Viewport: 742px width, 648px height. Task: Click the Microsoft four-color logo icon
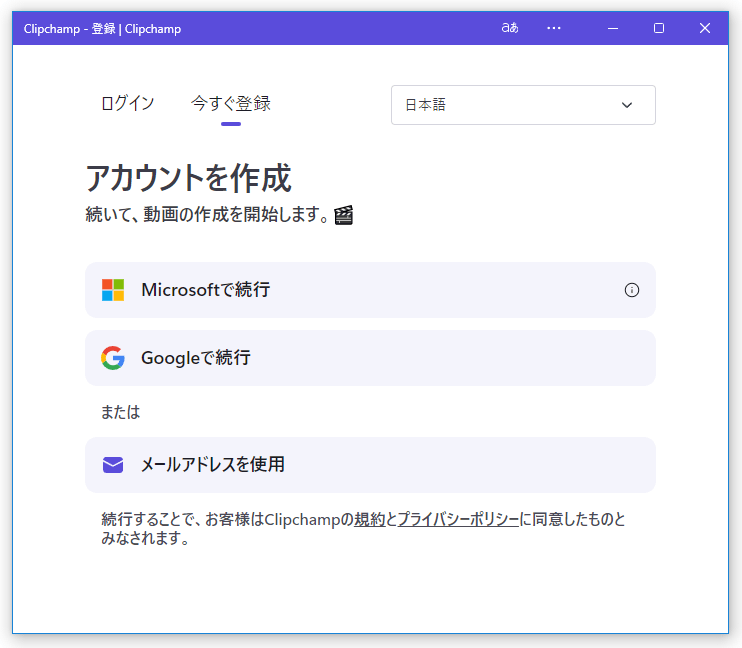113,290
